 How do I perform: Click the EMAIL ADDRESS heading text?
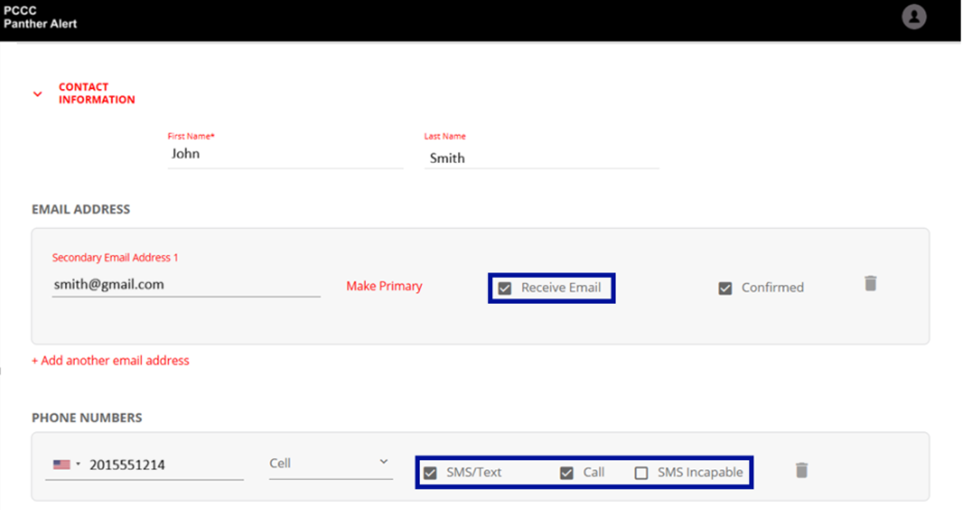pyautogui.click(x=81, y=210)
